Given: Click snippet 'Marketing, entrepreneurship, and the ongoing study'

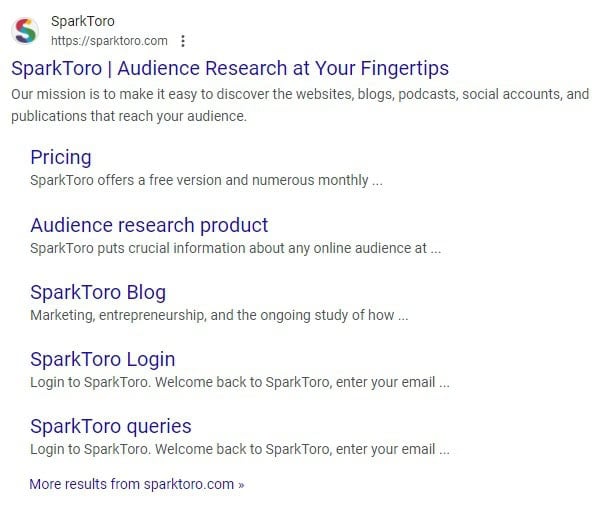Looking at the screenshot, I should (x=219, y=315).
